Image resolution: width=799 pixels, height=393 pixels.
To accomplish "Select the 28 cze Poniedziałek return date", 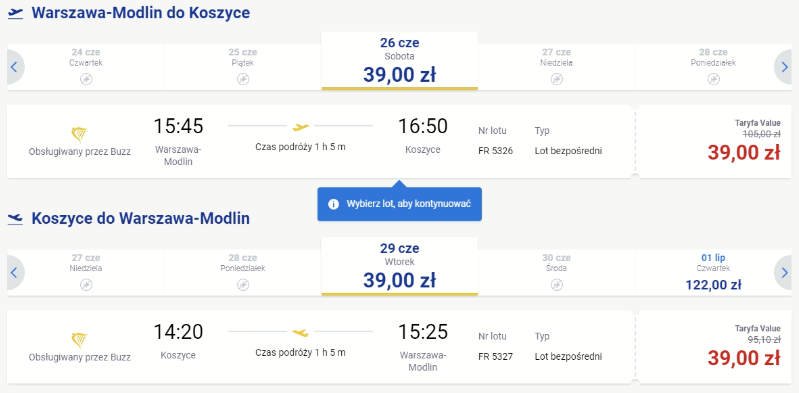I will 243,273.
